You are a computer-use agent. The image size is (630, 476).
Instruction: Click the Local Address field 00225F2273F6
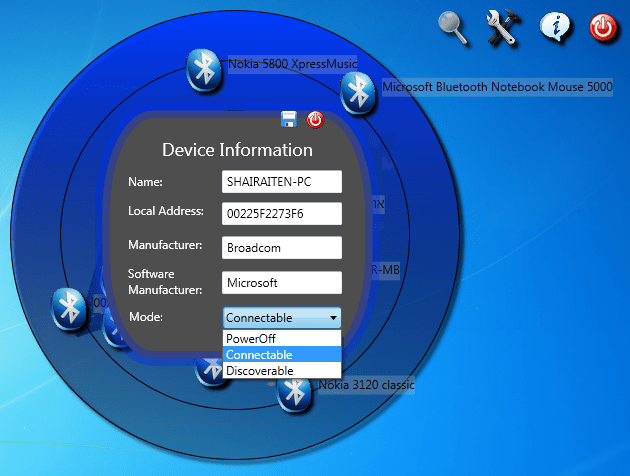pyautogui.click(x=282, y=214)
